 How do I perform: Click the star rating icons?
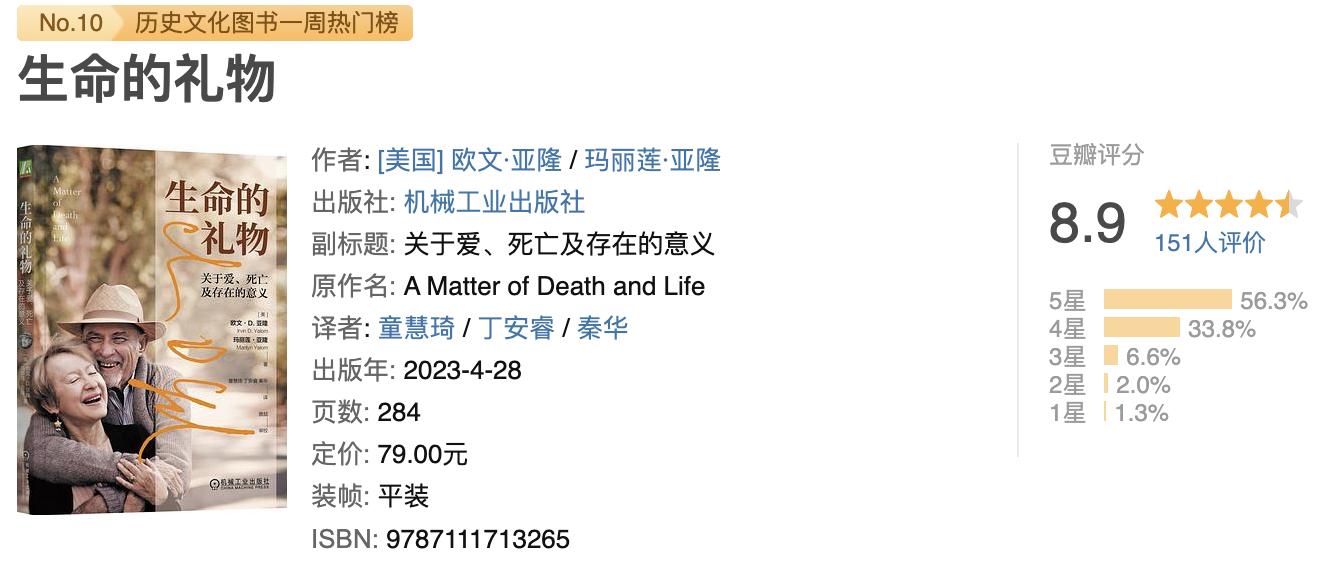[x=1228, y=205]
